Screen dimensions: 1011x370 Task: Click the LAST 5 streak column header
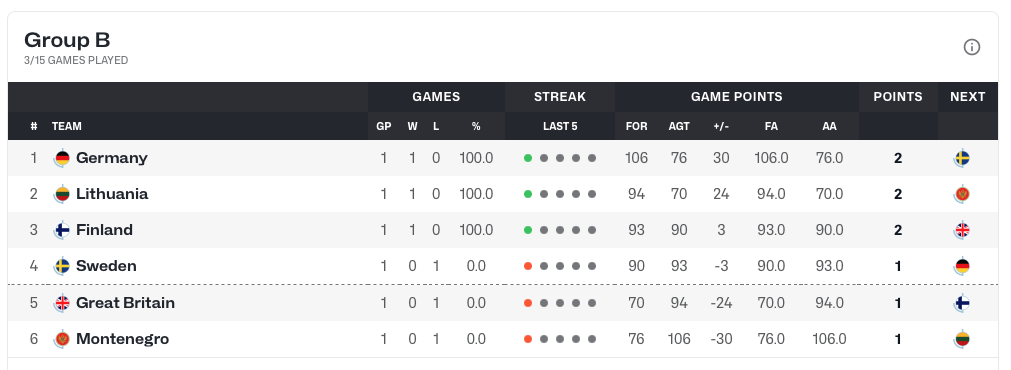(560, 126)
